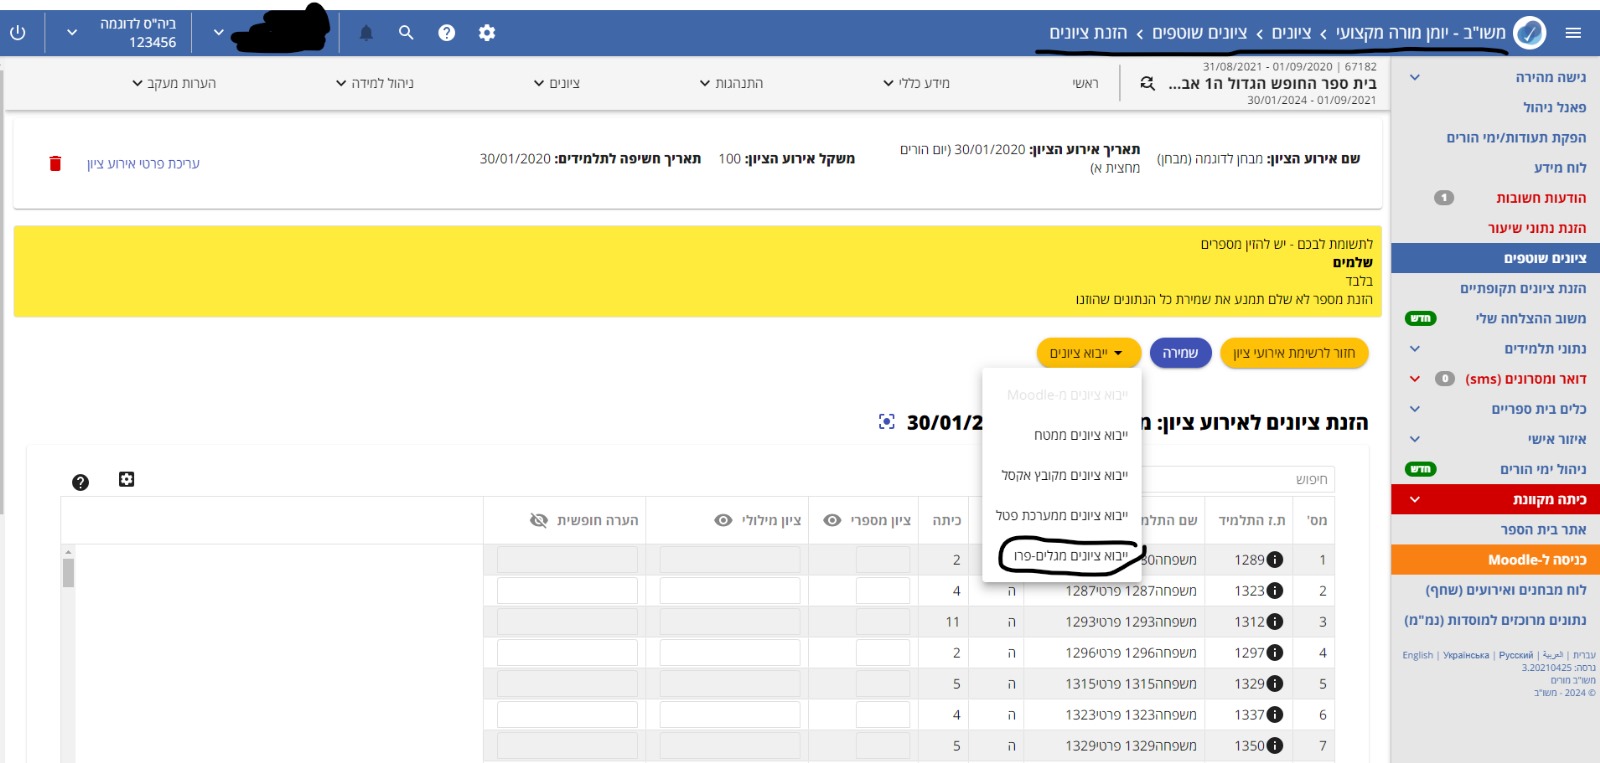Screen dimensions: 1600x763
Task: Select ייבוא ציונים מקובץ אקסל option
Action: 1064,475
